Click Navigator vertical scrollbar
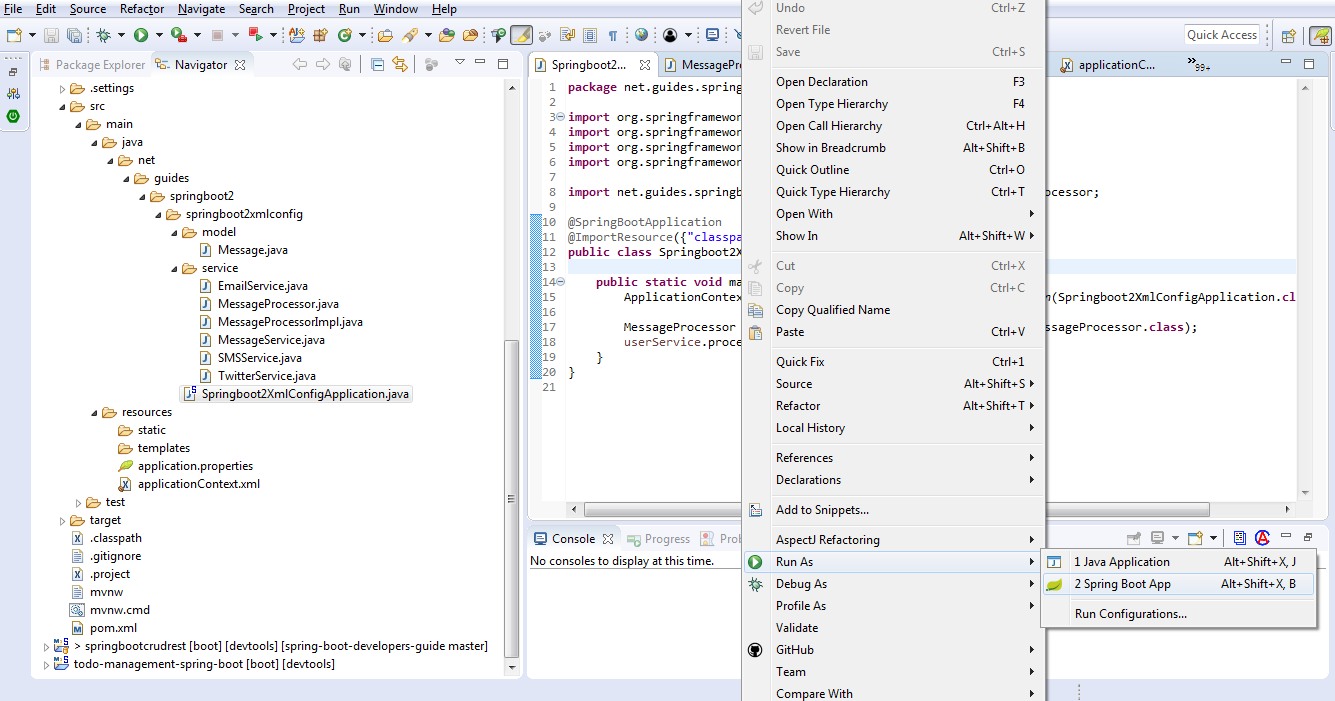Viewport: 1335px width, 701px height. click(x=512, y=500)
